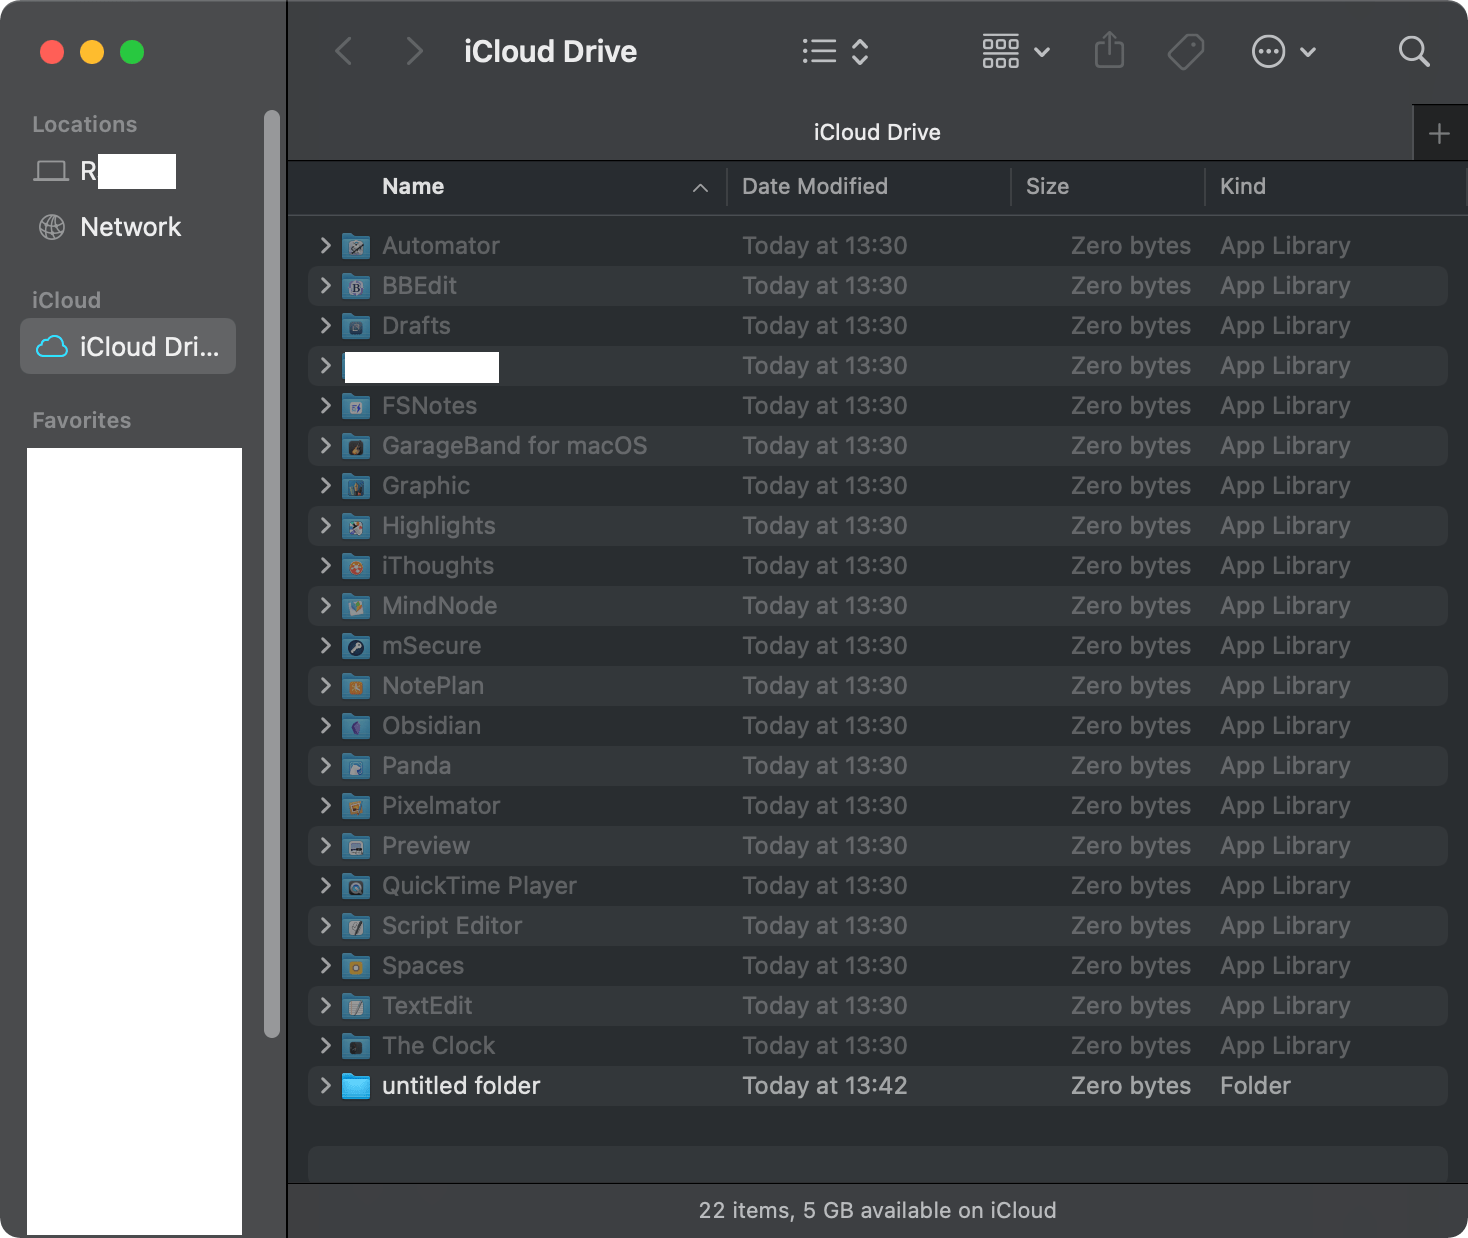Click the MindNode folder icon
Viewport: 1468px width, 1238px height.
point(356,606)
